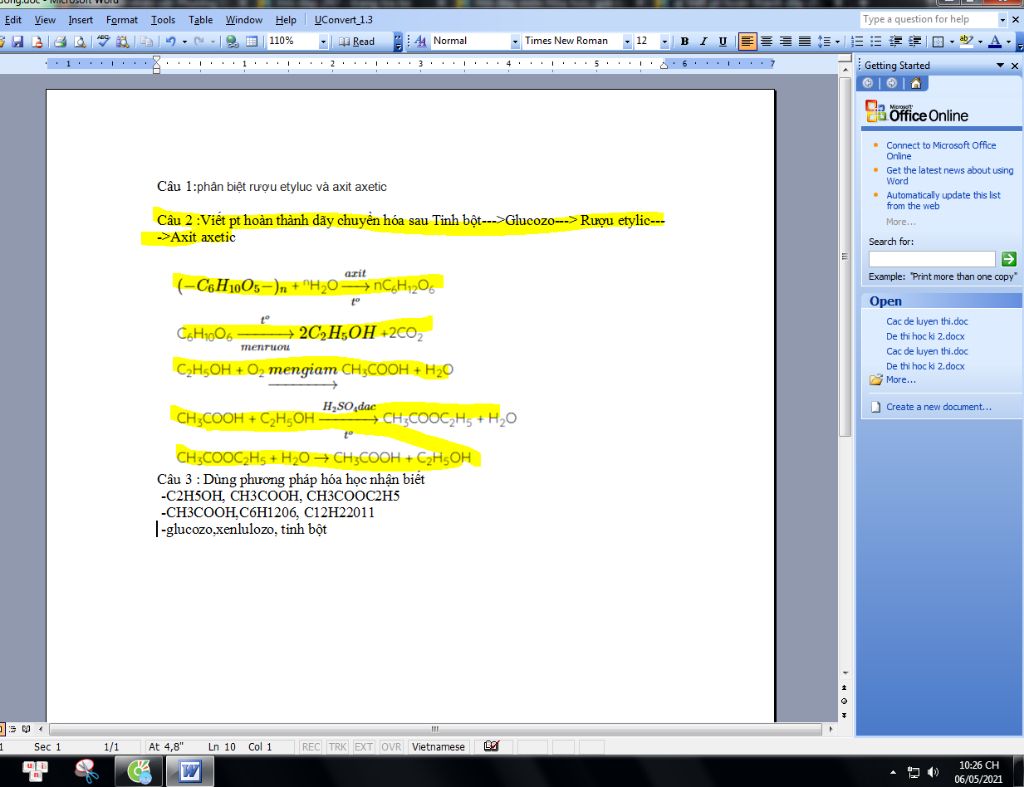1024x787 pixels.
Task: Open the highlight color dropdown arrow
Action: tap(980, 42)
